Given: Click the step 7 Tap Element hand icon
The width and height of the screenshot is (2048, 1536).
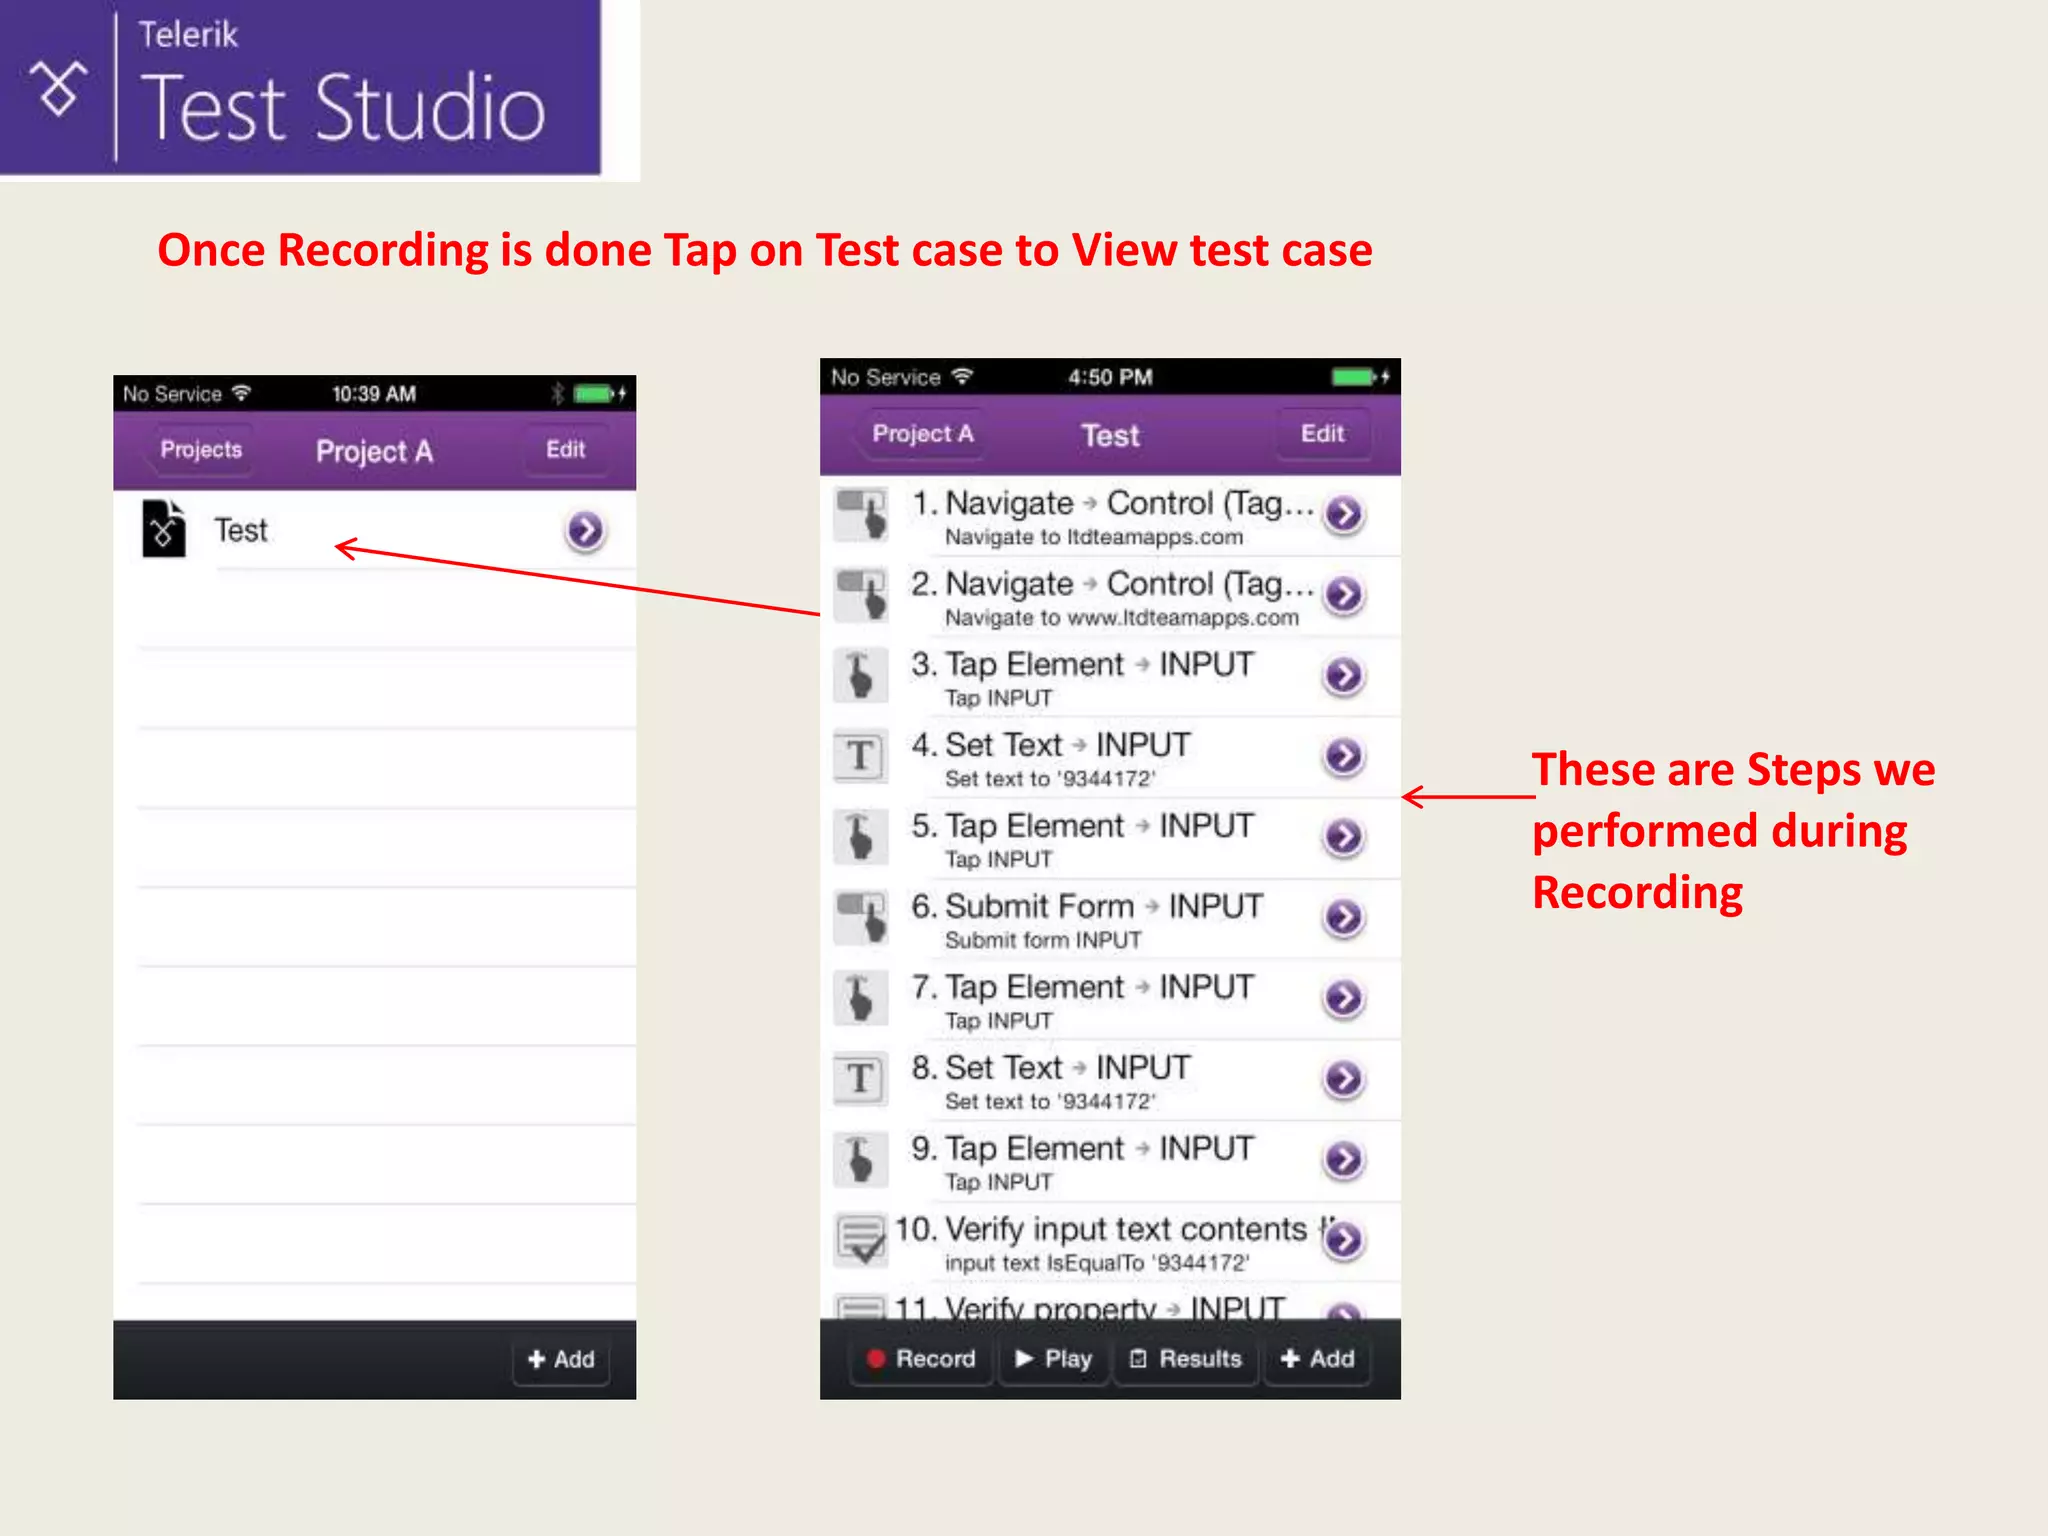Looking at the screenshot, I should [861, 998].
